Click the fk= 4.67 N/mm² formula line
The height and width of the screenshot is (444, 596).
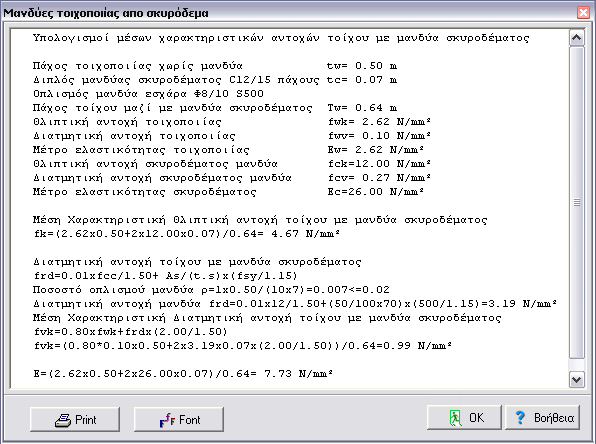point(187,234)
